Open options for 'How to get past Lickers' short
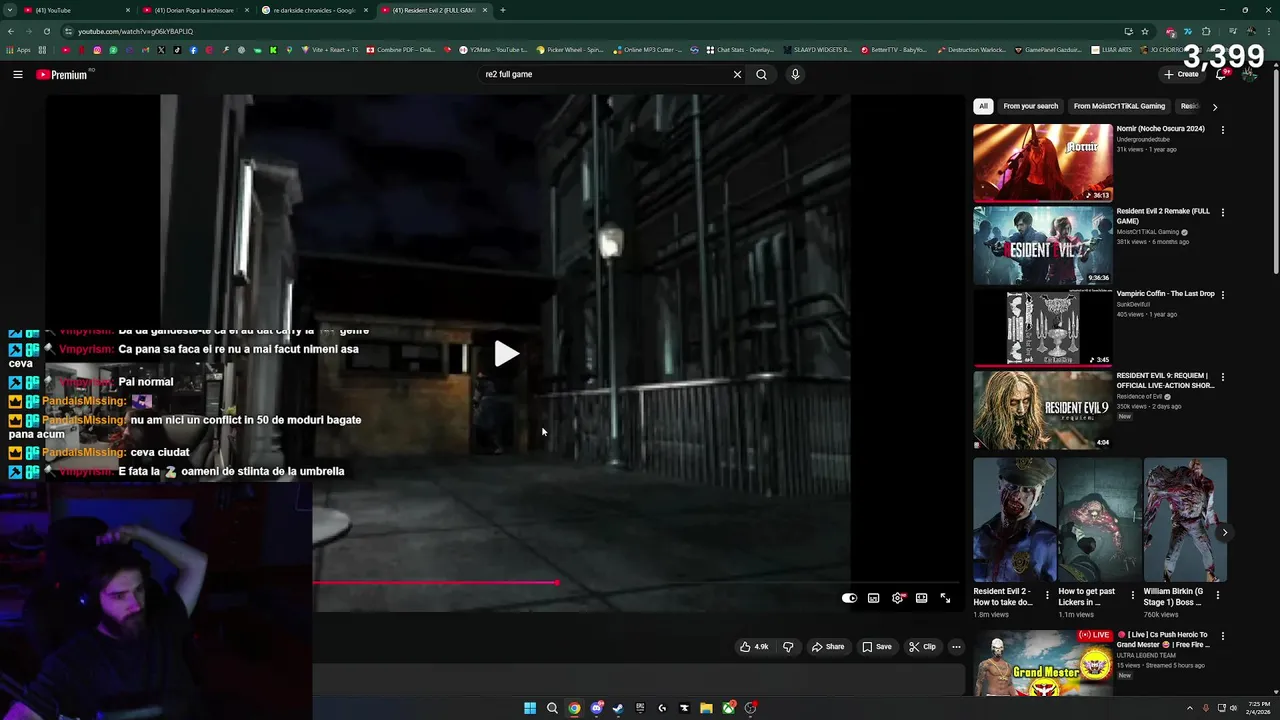The height and width of the screenshot is (720, 1280). click(1132, 595)
